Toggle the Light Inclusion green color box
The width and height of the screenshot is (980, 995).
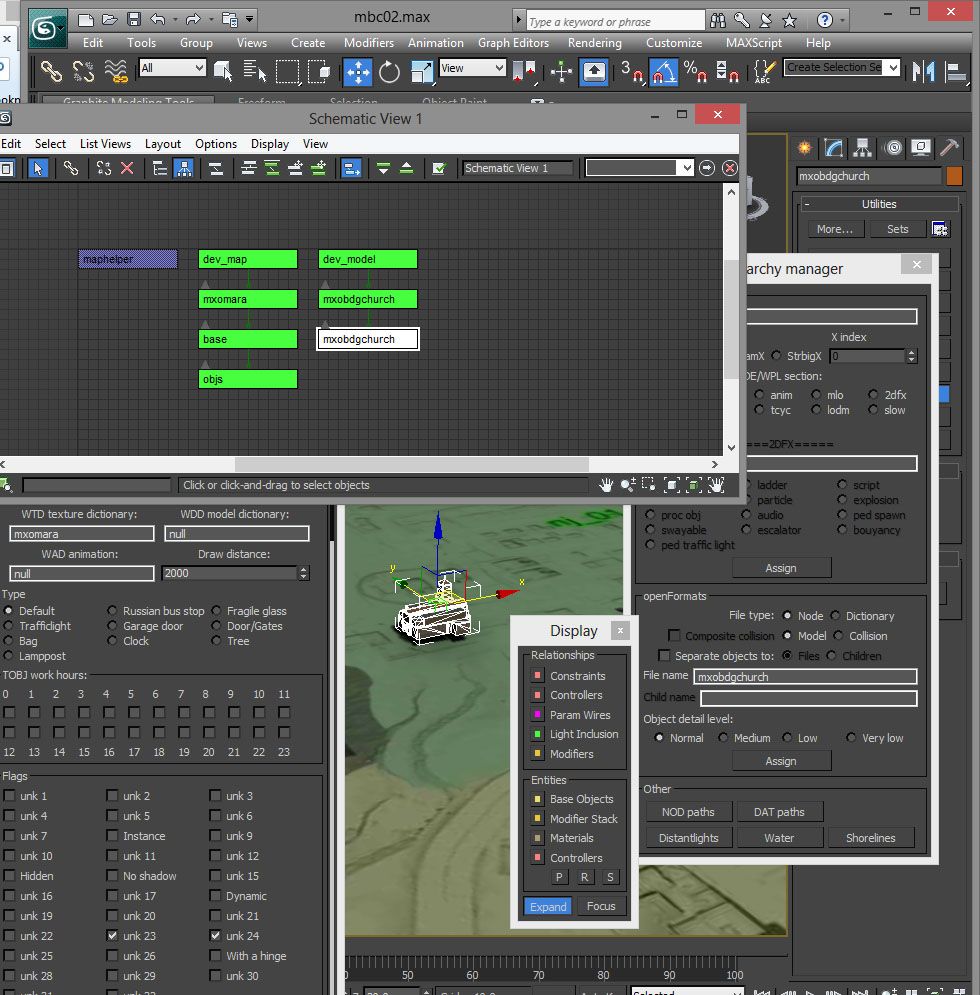tap(538, 734)
